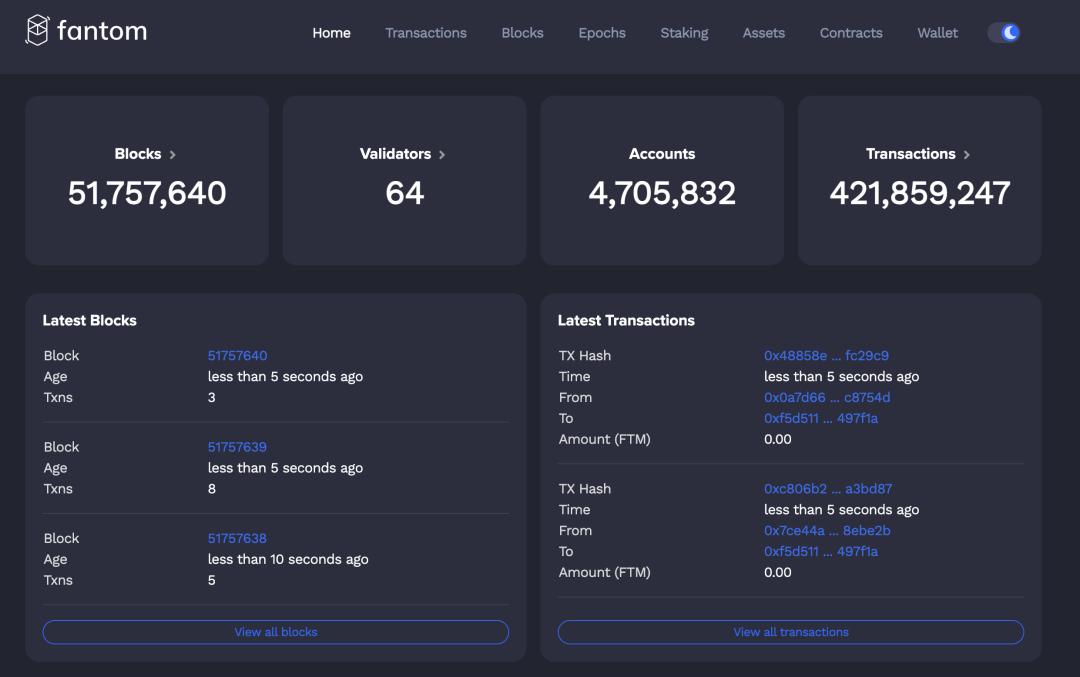
Task: Toggle the dark mode moon switch
Action: point(1004,33)
